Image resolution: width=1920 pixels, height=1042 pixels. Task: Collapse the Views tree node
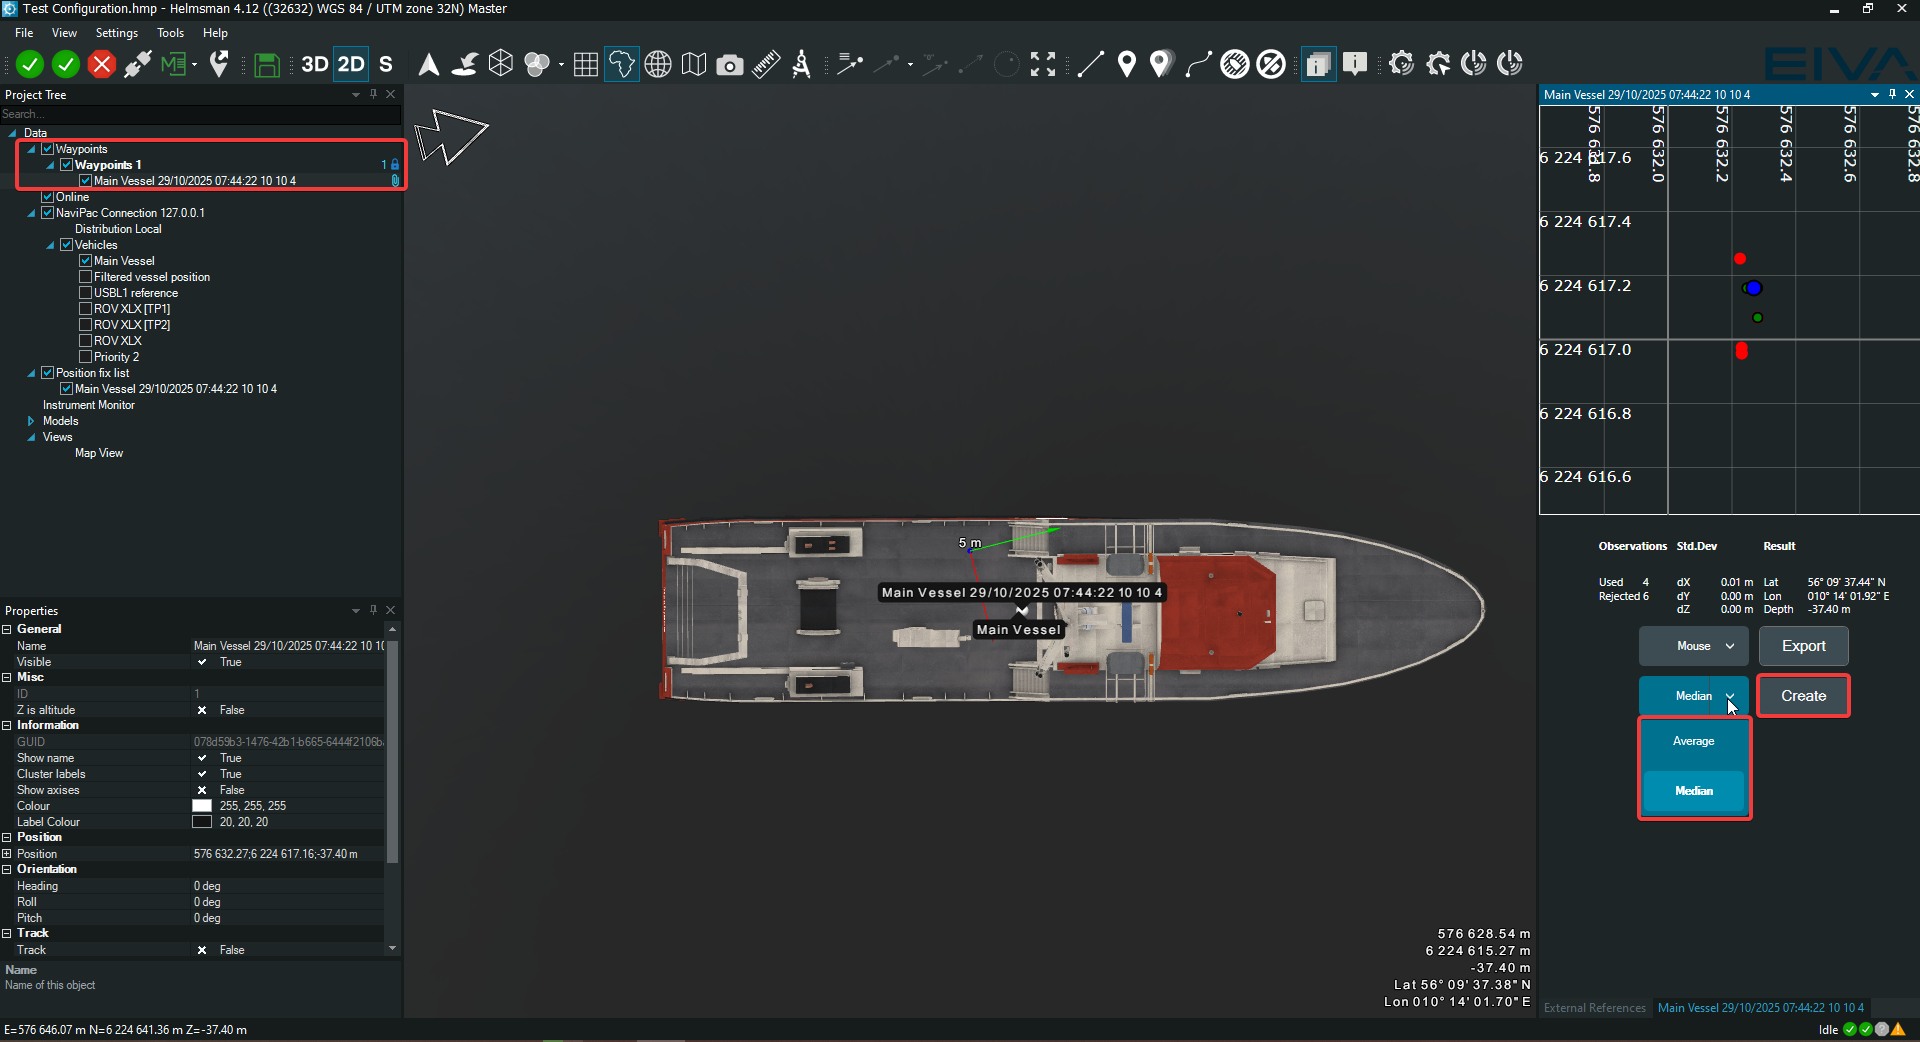(31, 437)
